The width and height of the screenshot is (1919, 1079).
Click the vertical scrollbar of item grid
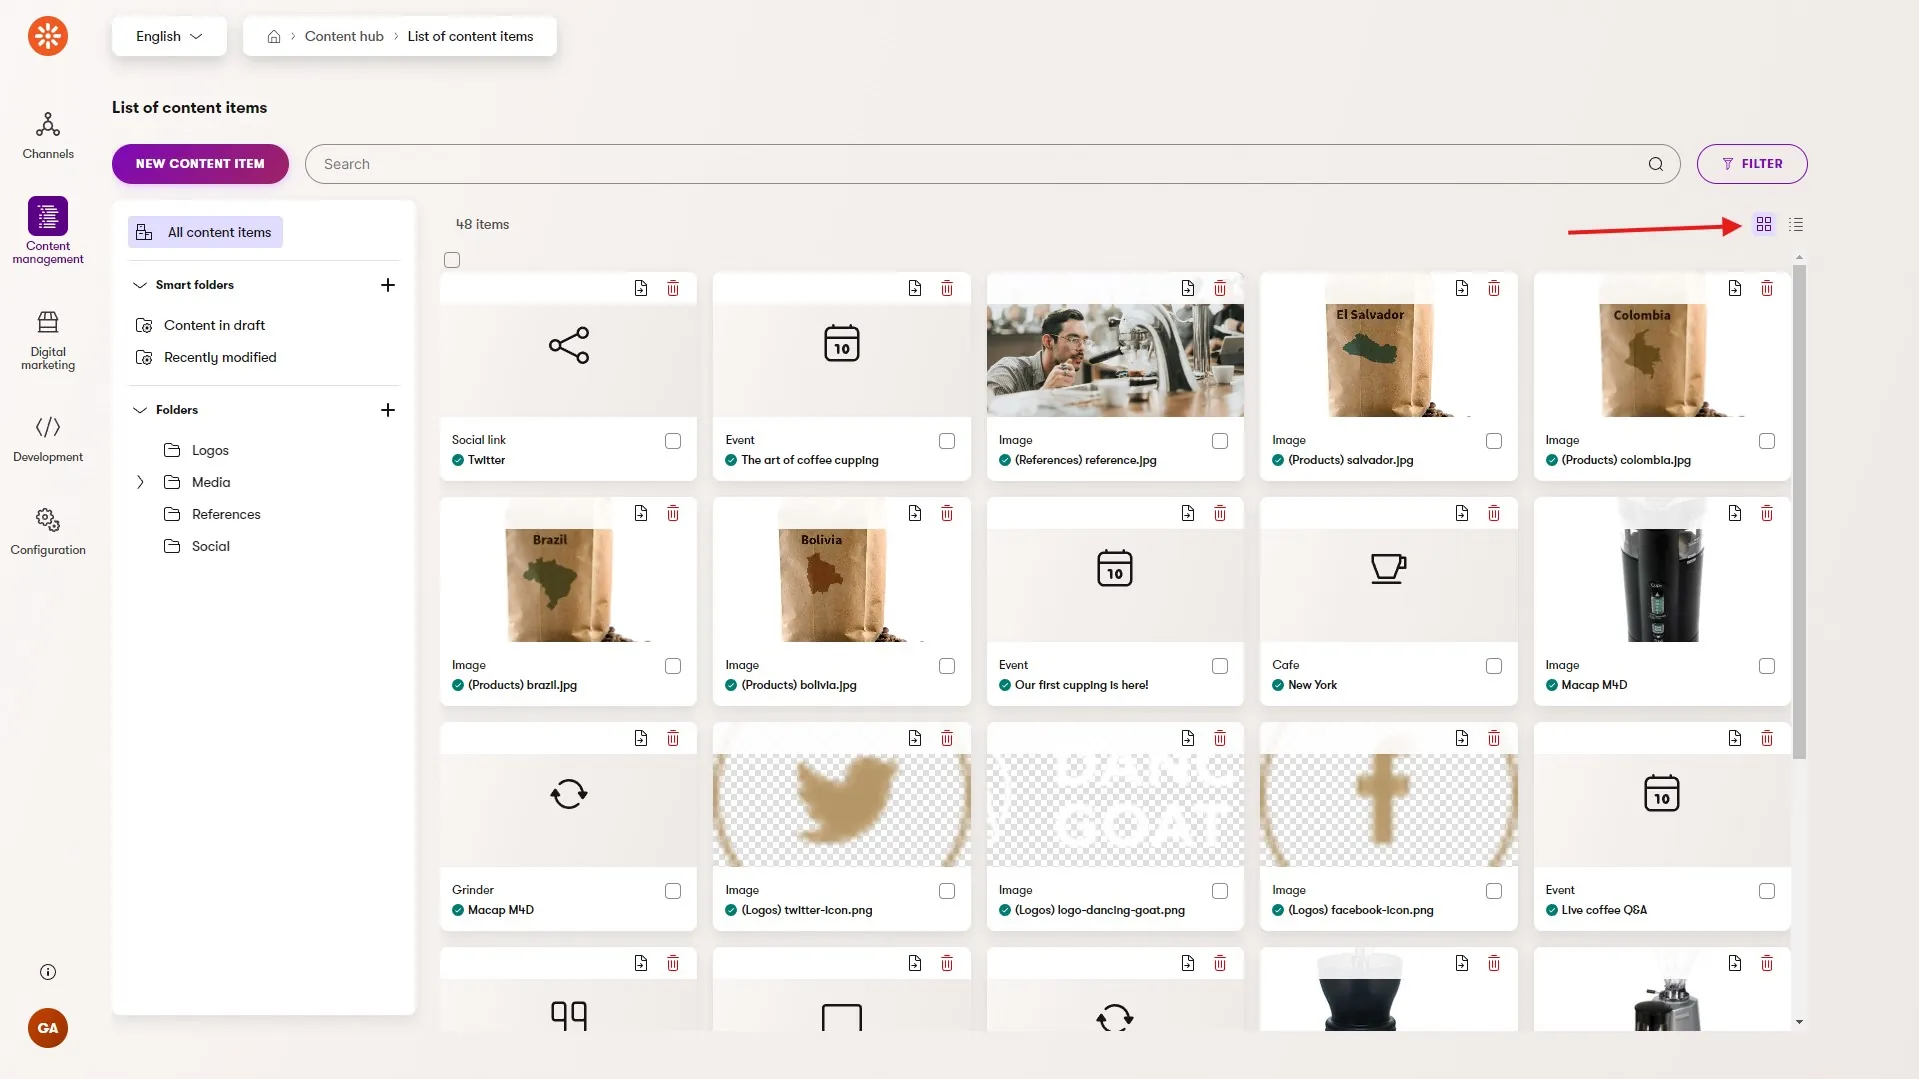[1800, 510]
